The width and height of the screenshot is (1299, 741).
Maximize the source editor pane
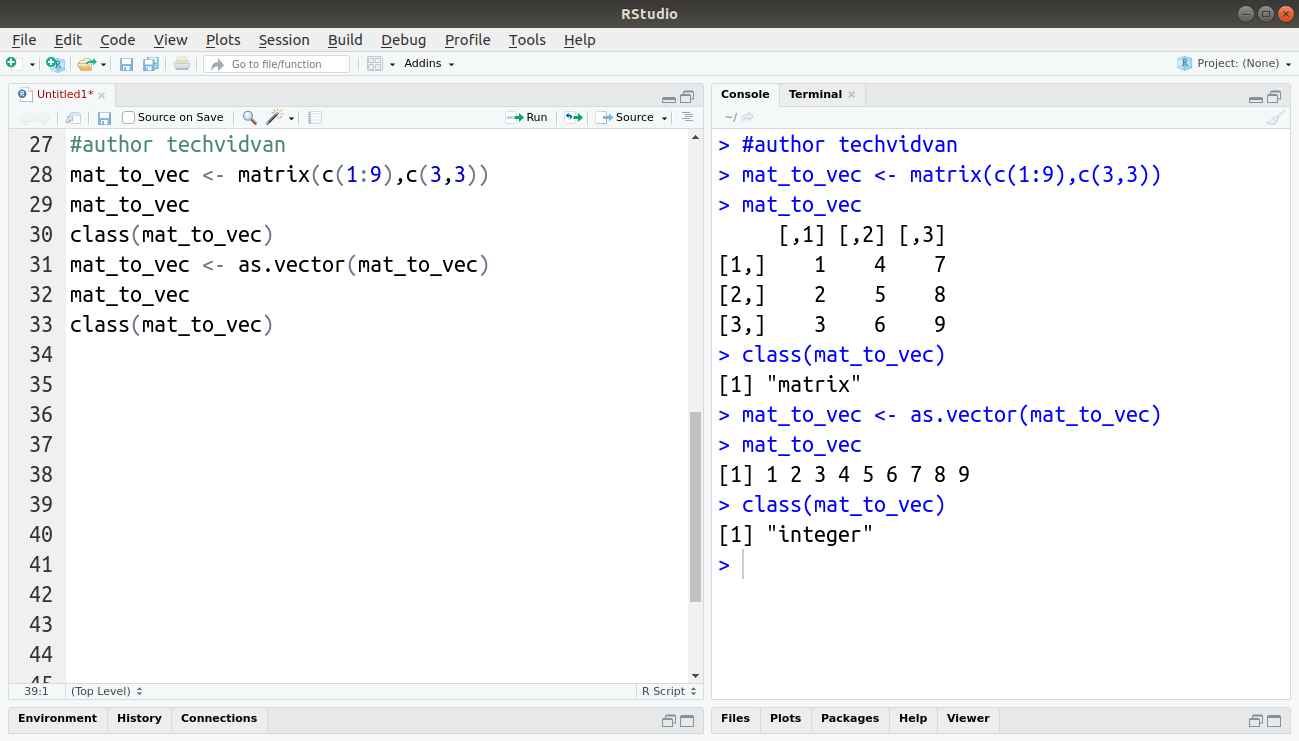pos(687,97)
